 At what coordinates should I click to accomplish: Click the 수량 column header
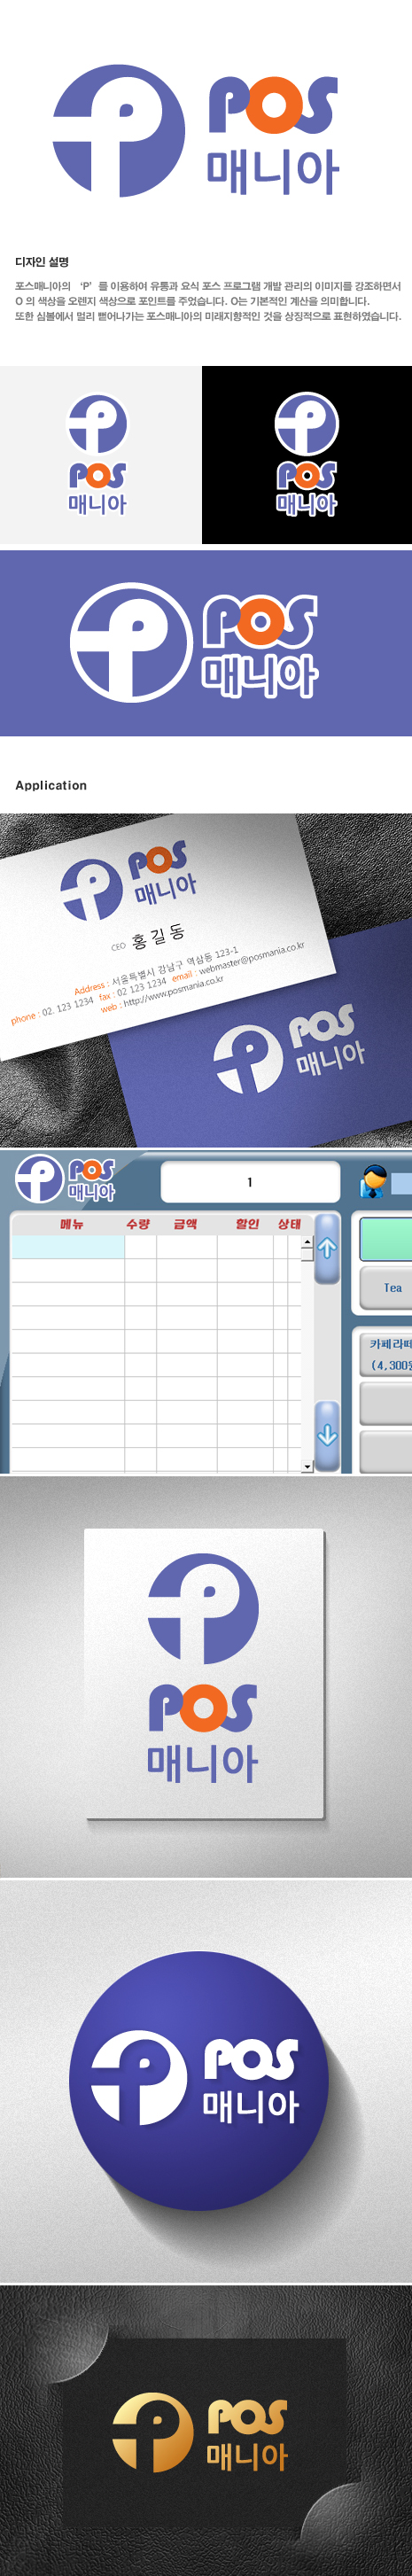(x=138, y=1224)
